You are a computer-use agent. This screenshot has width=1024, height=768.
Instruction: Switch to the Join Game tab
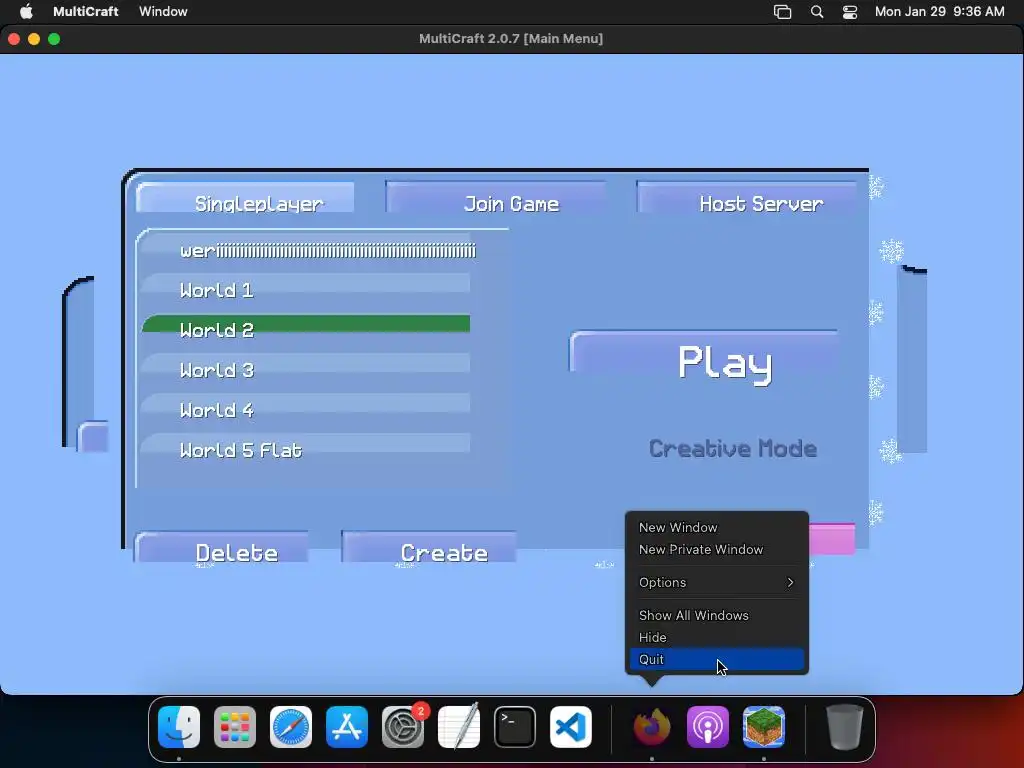click(x=496, y=199)
